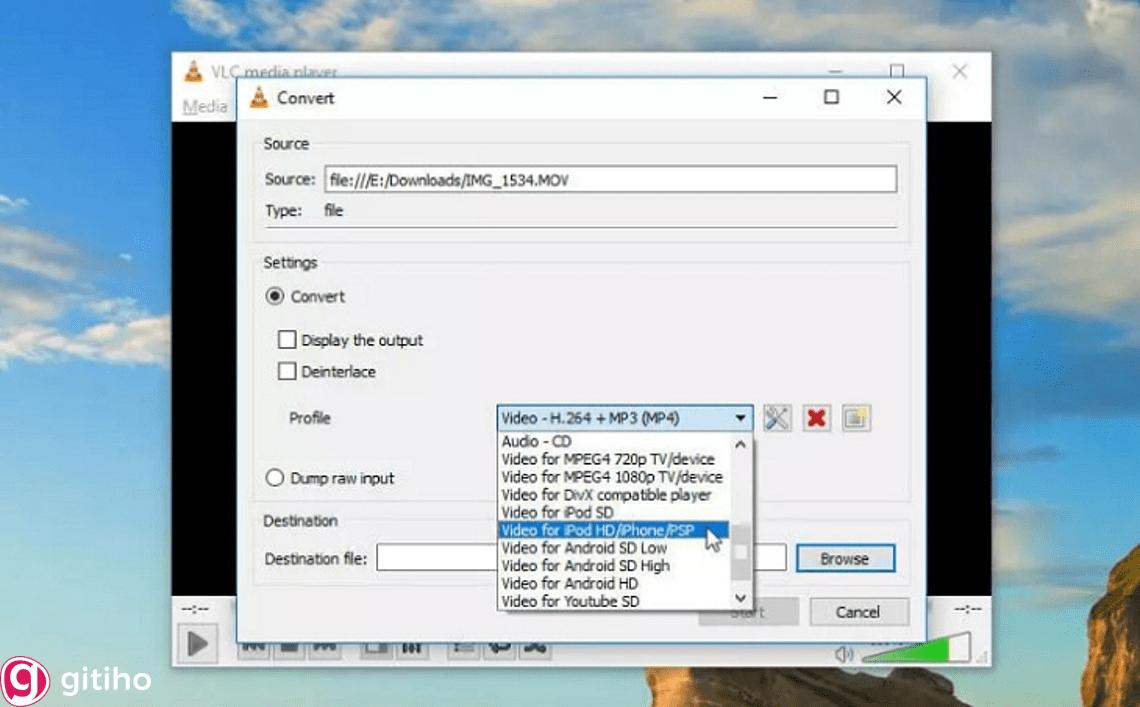Click the loop icon in VLC's control bar
Screen dimensions: 1140x707
[x=500, y=648]
